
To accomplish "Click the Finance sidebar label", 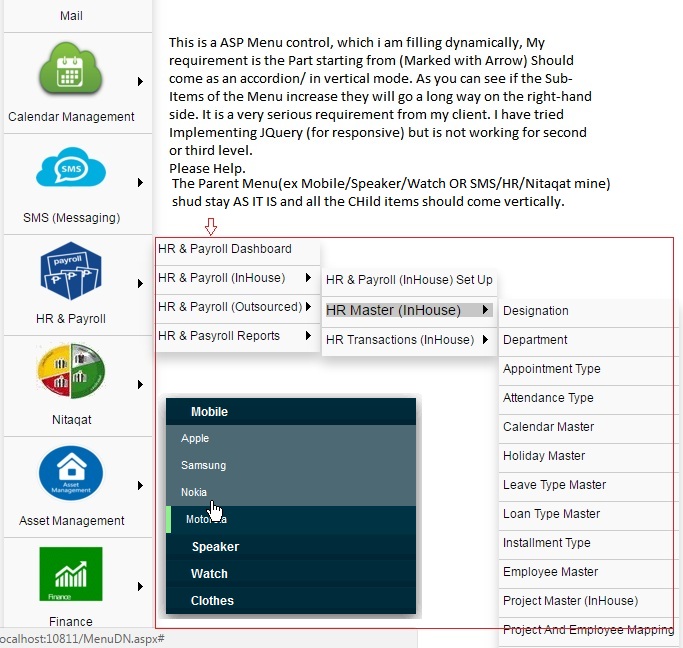I will click(71, 621).
